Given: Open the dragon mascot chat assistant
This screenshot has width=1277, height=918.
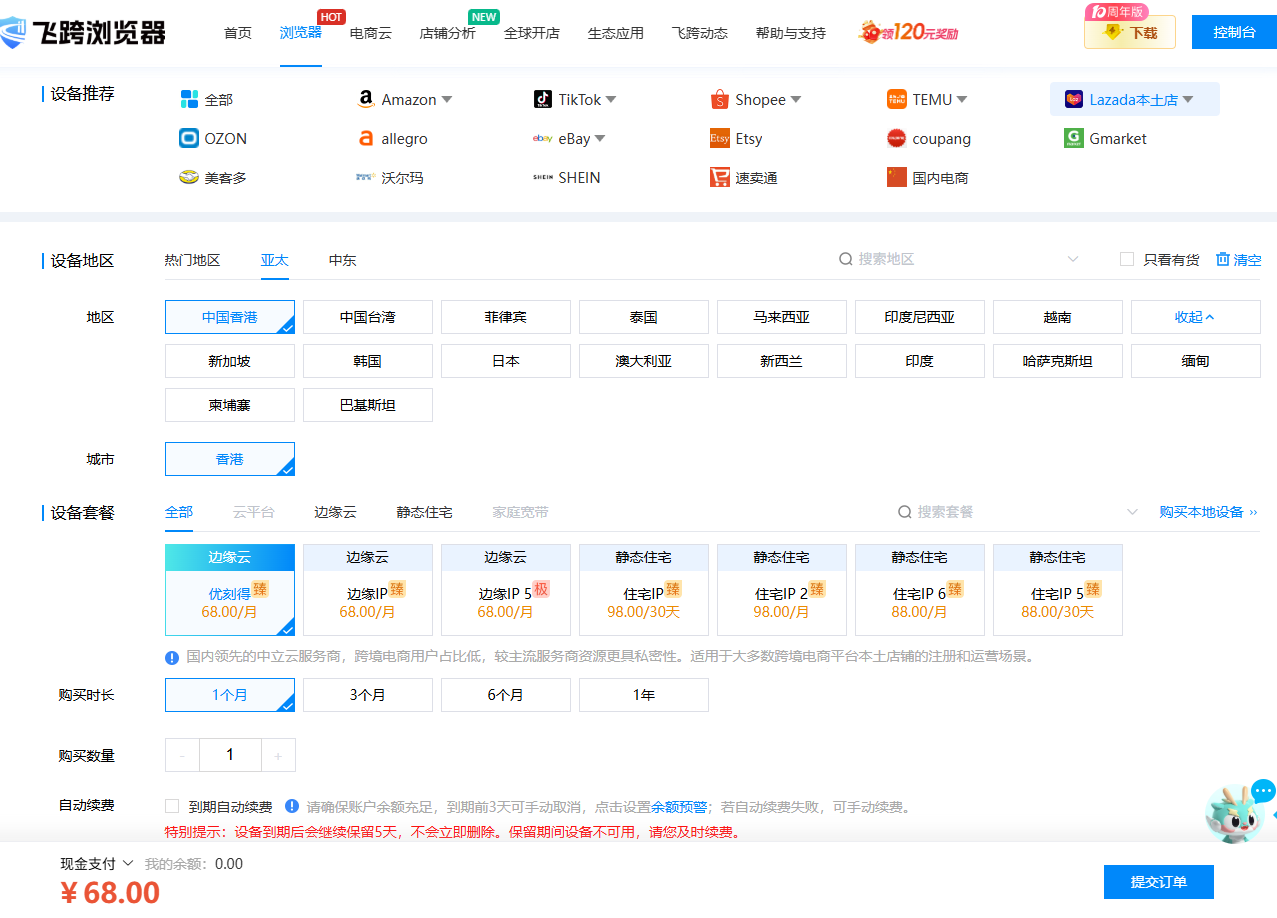Looking at the screenshot, I should click(1236, 814).
